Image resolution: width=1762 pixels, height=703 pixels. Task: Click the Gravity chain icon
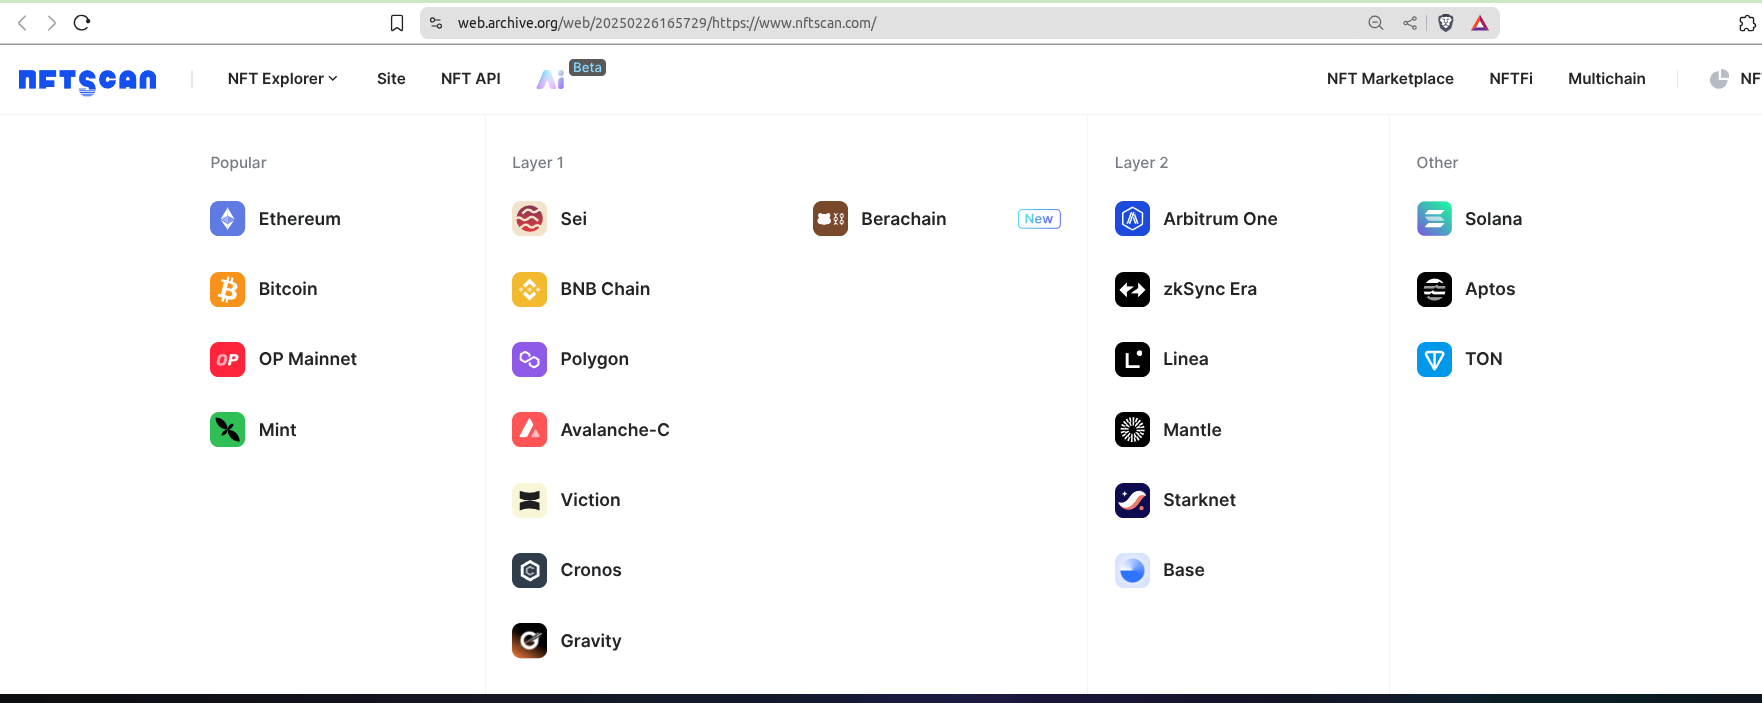pyautogui.click(x=529, y=641)
